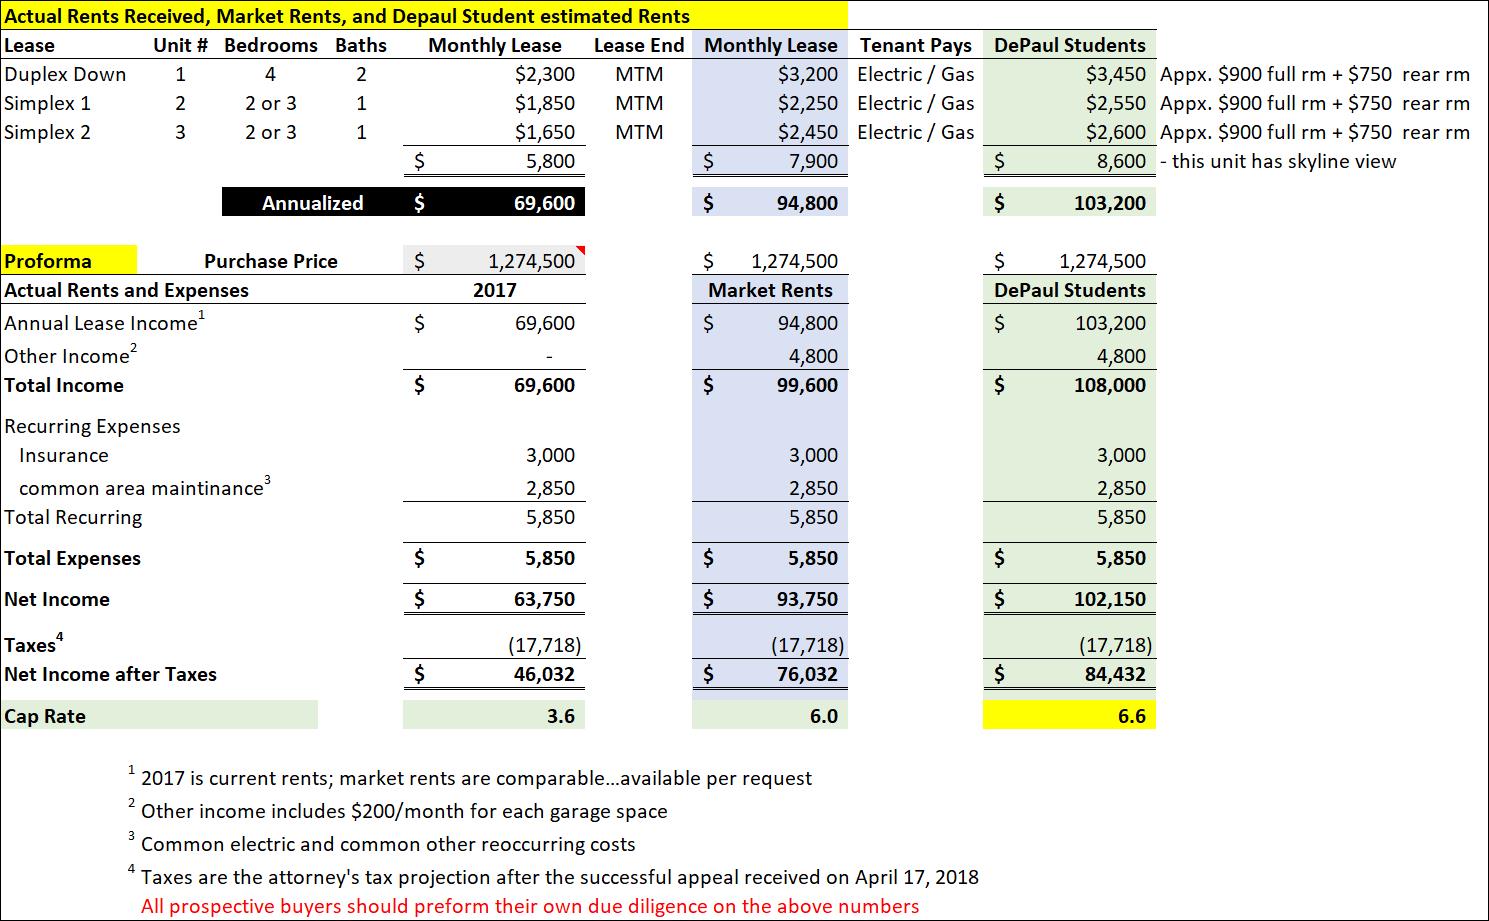Select the annualized 94,800 cell
The image size is (1489, 921).
(770, 203)
